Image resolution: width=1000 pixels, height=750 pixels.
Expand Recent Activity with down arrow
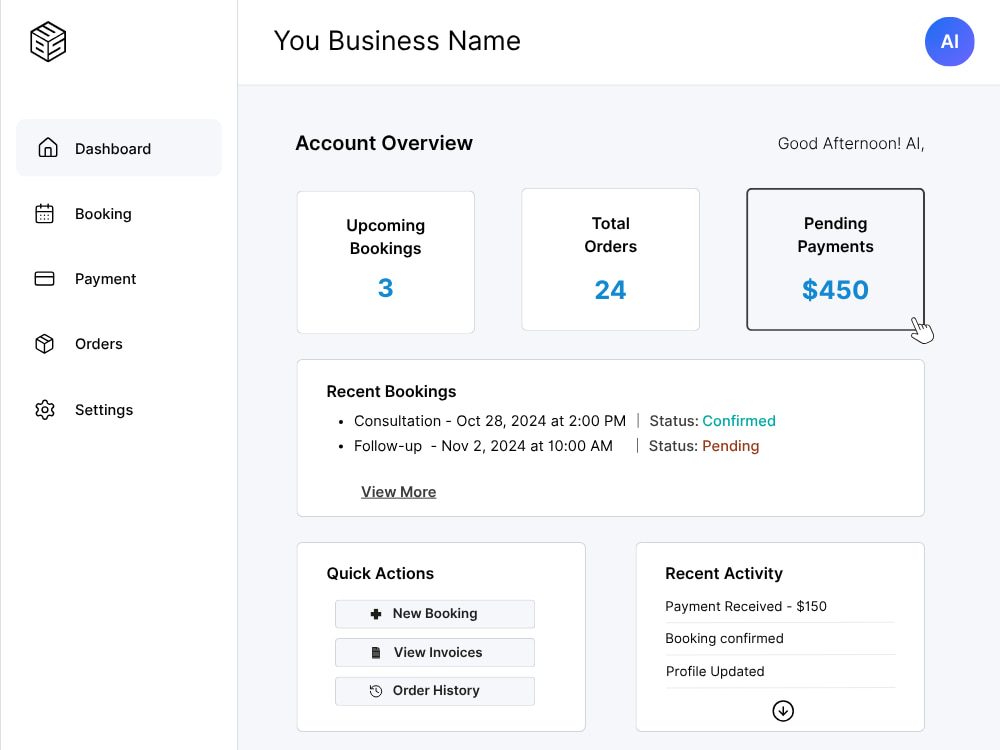[x=783, y=710]
